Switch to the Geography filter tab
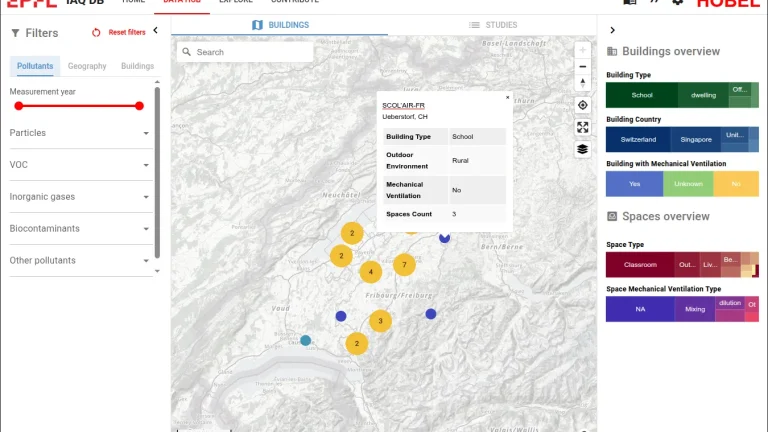This screenshot has height=432, width=768. 87,66
